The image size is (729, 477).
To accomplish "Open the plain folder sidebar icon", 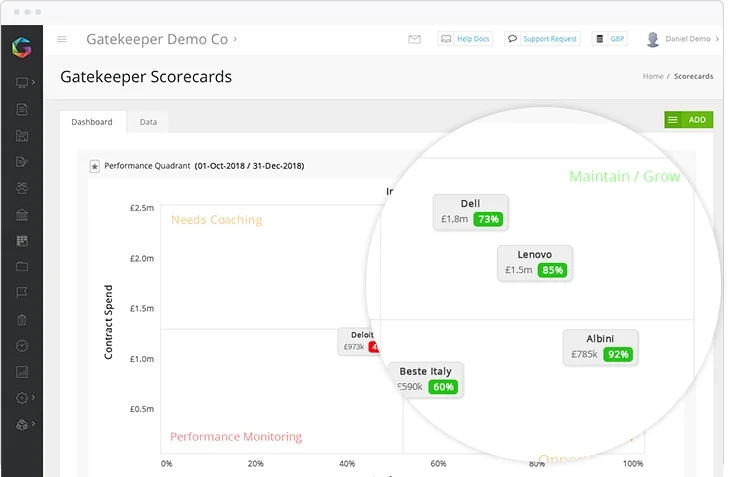I will click(x=22, y=266).
